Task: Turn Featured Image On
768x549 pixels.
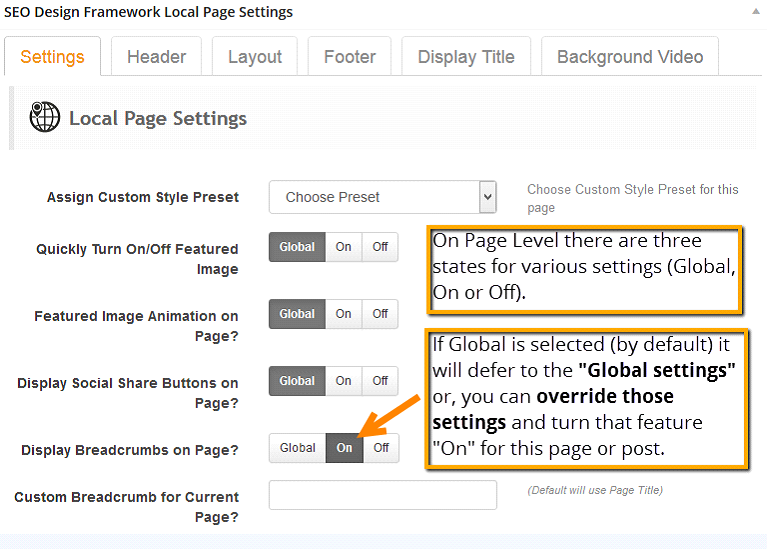Action: pyautogui.click(x=343, y=247)
